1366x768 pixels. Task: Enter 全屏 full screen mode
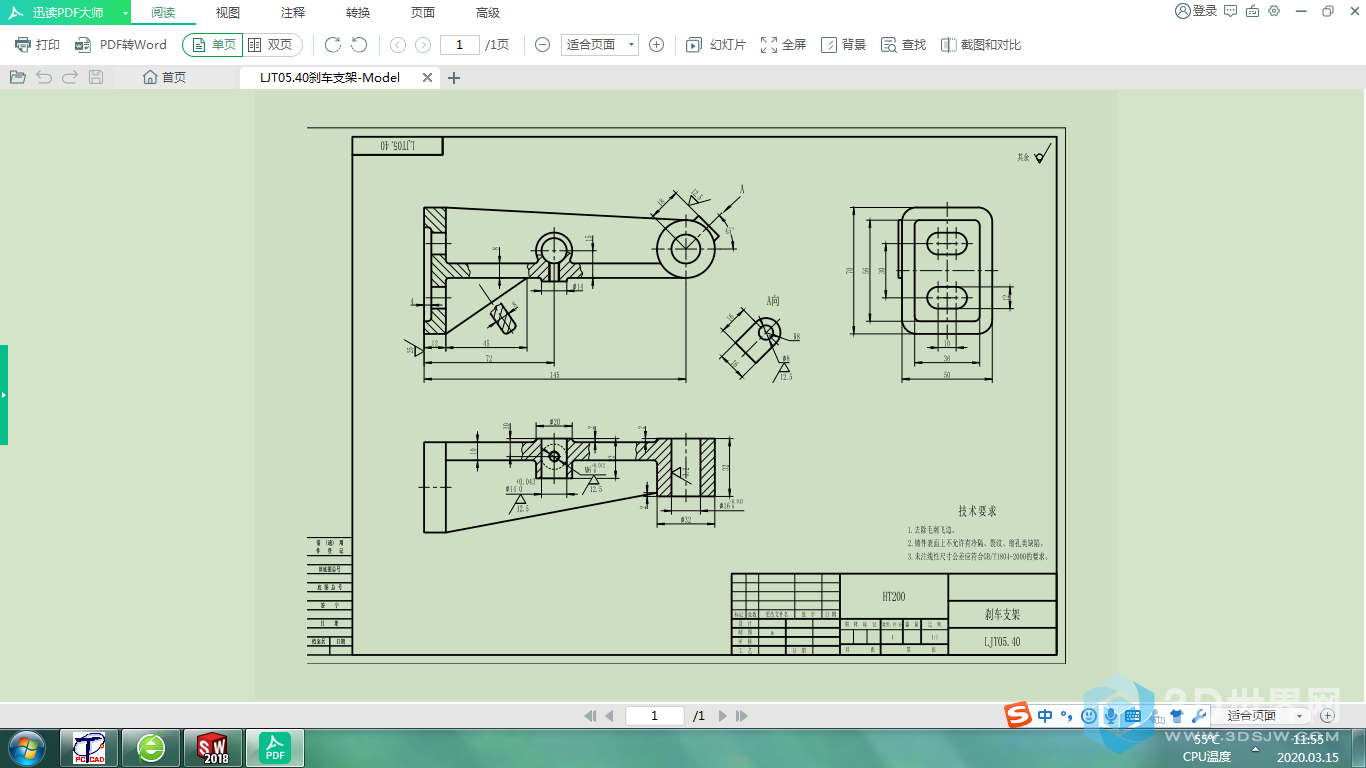tap(783, 45)
